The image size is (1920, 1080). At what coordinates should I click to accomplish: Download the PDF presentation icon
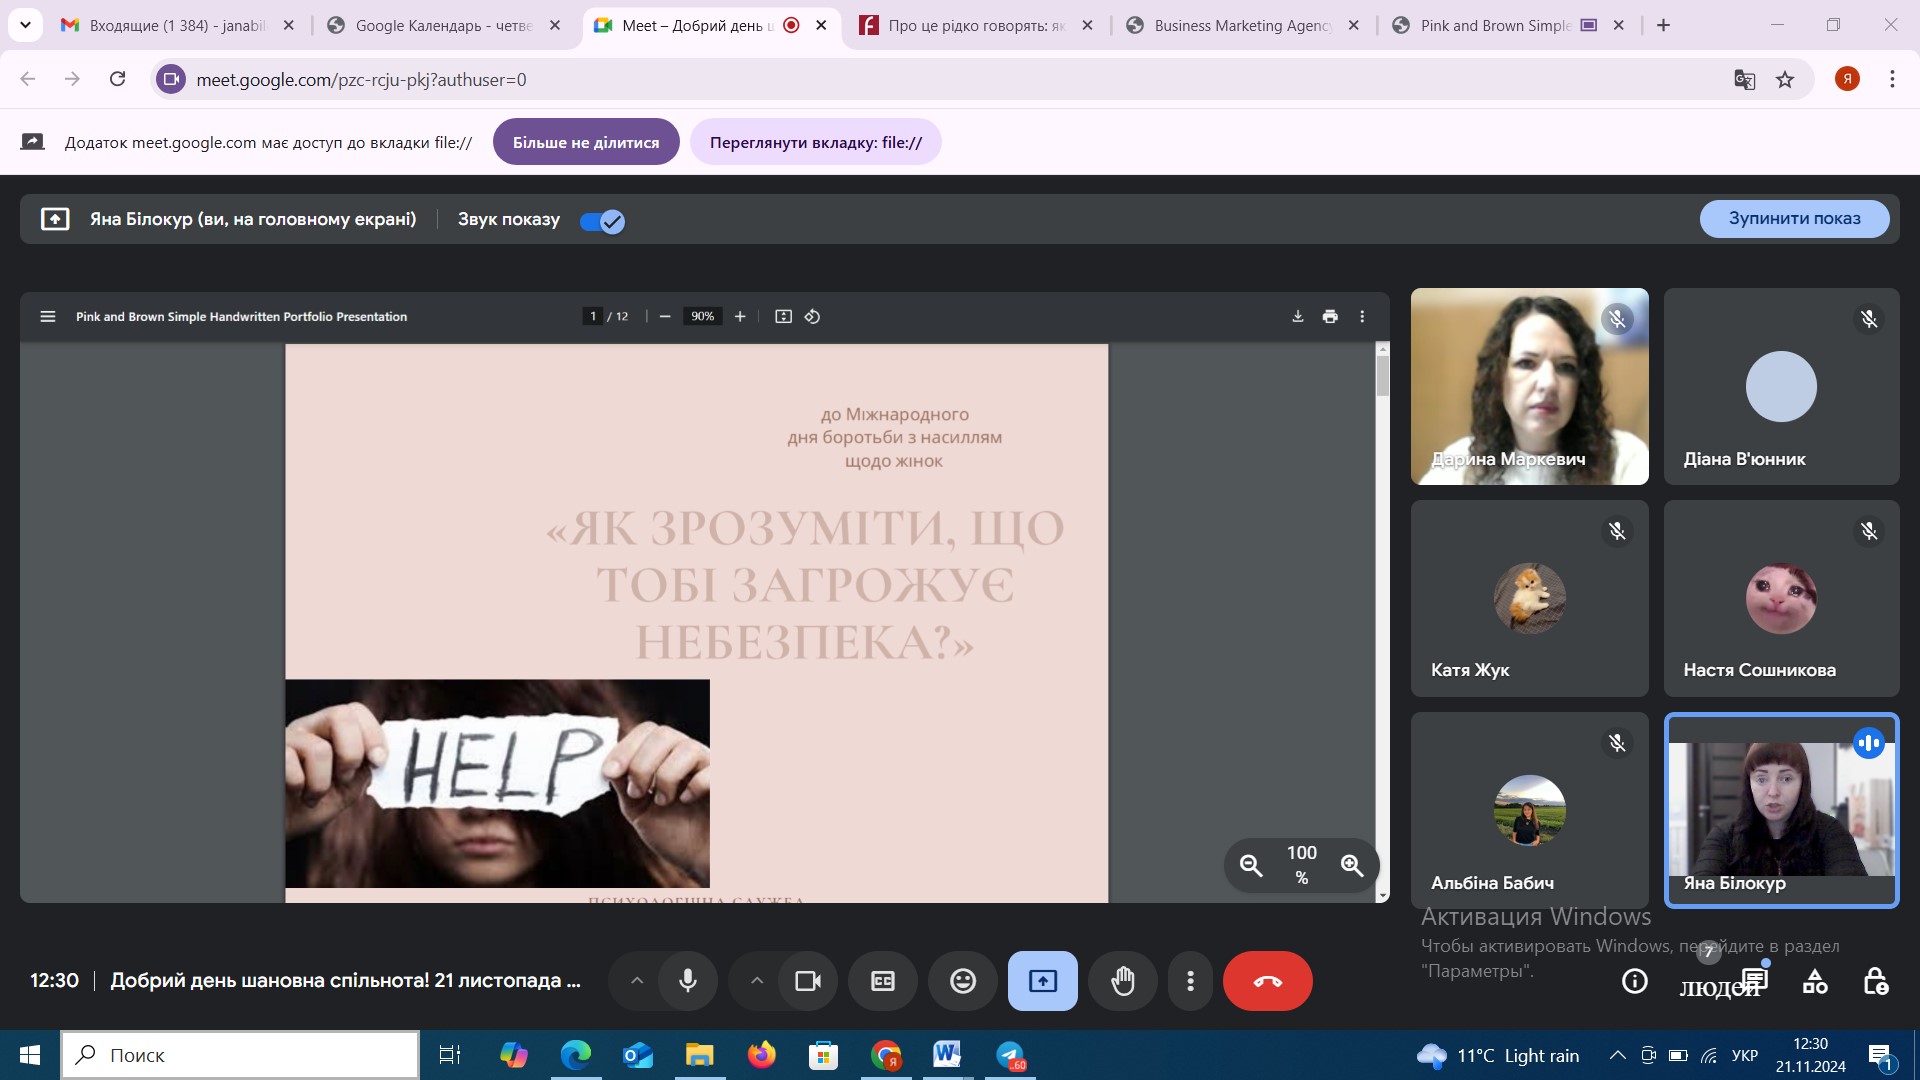point(1298,316)
